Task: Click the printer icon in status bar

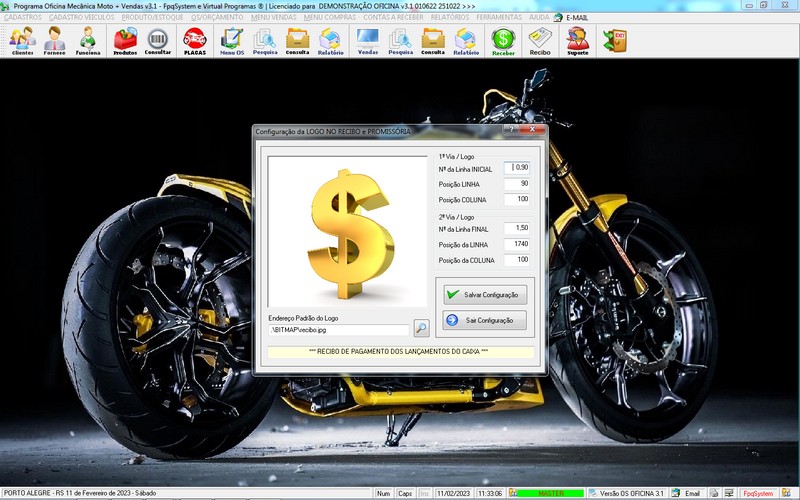Action: 714,493
